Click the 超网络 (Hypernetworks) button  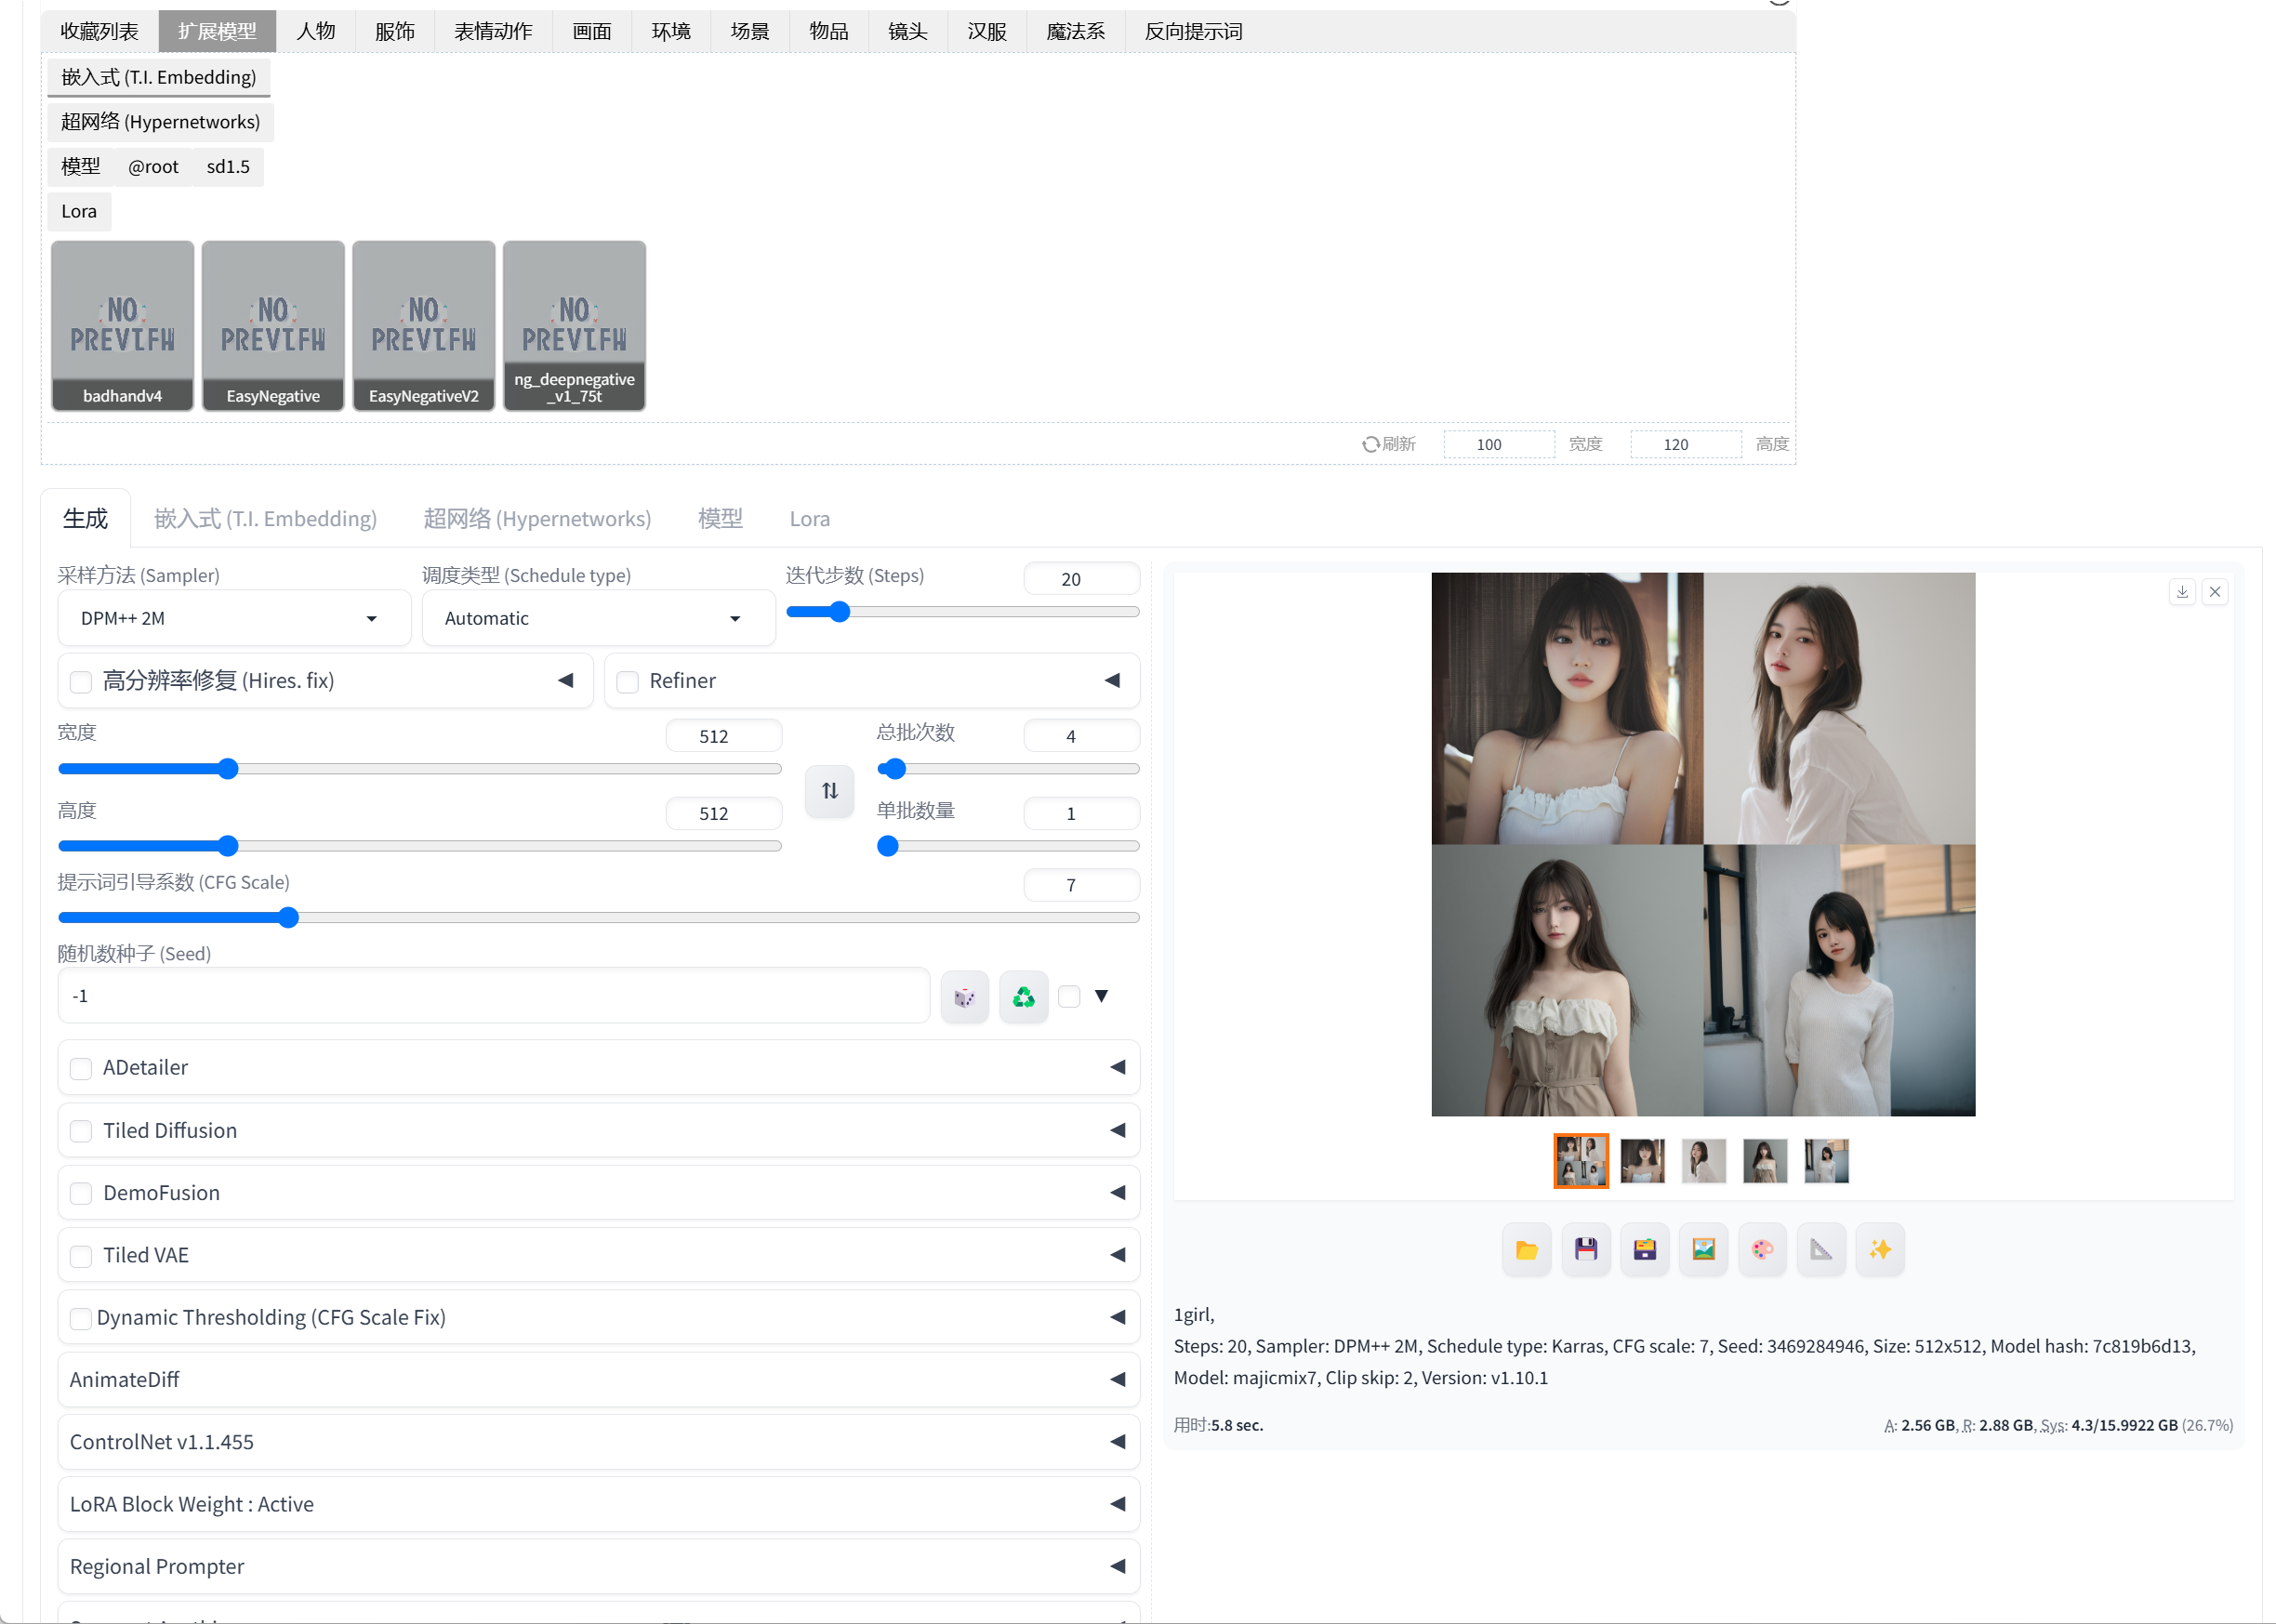pos(160,122)
